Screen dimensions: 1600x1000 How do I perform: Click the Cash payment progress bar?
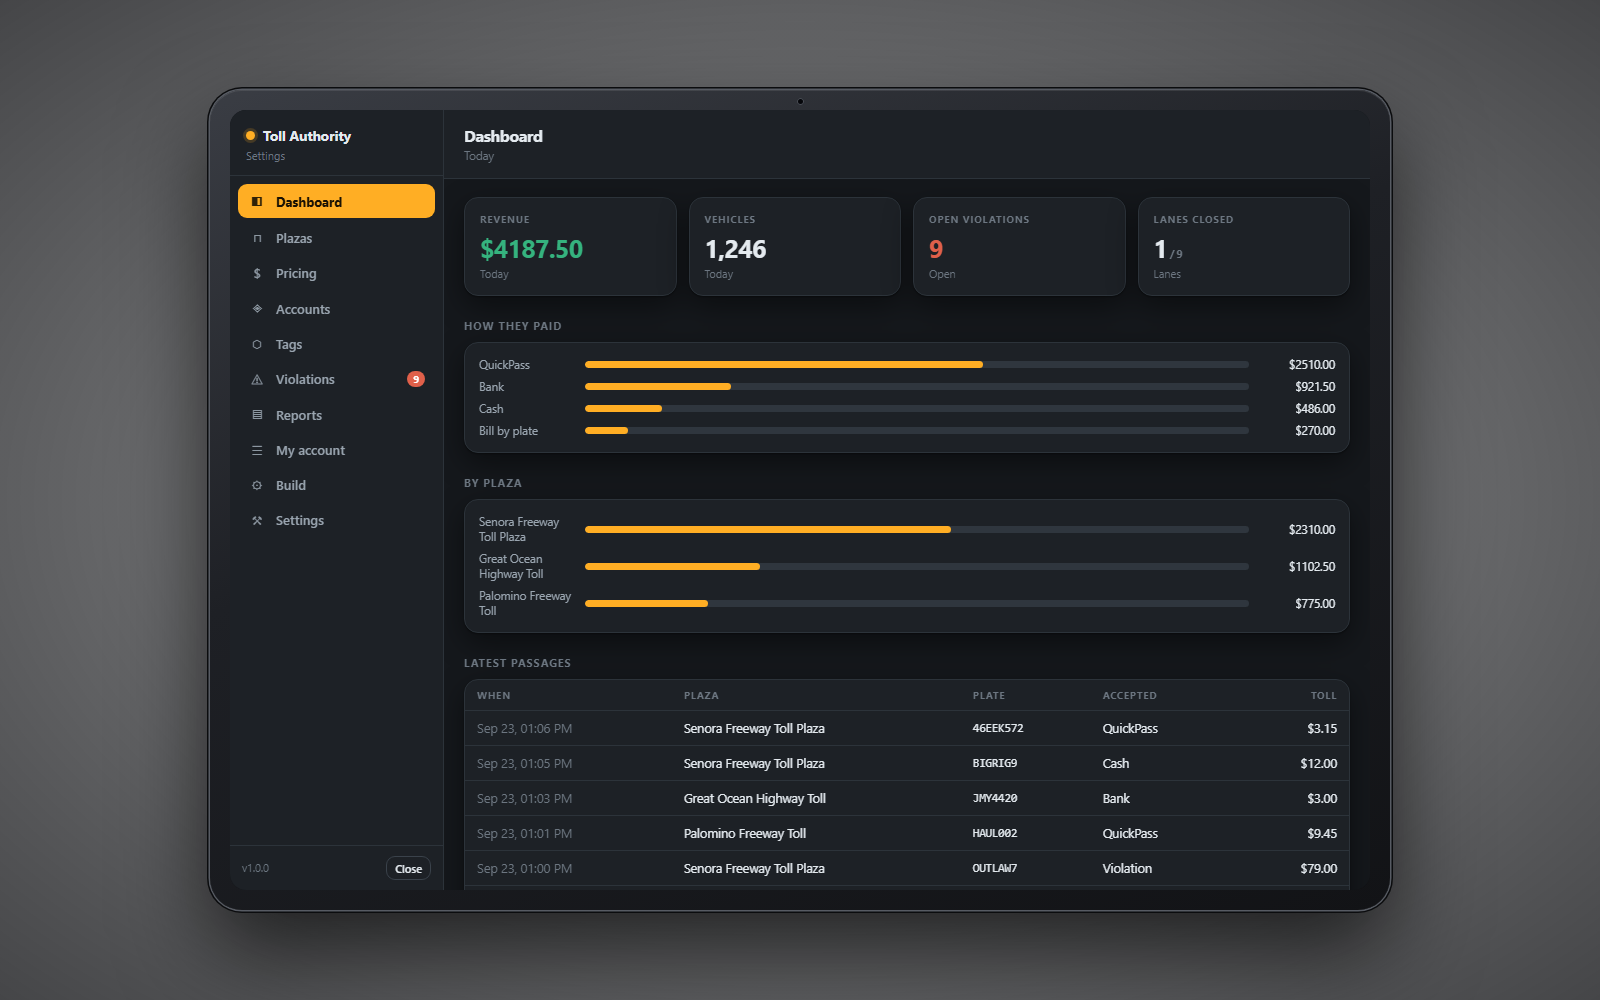(917, 409)
